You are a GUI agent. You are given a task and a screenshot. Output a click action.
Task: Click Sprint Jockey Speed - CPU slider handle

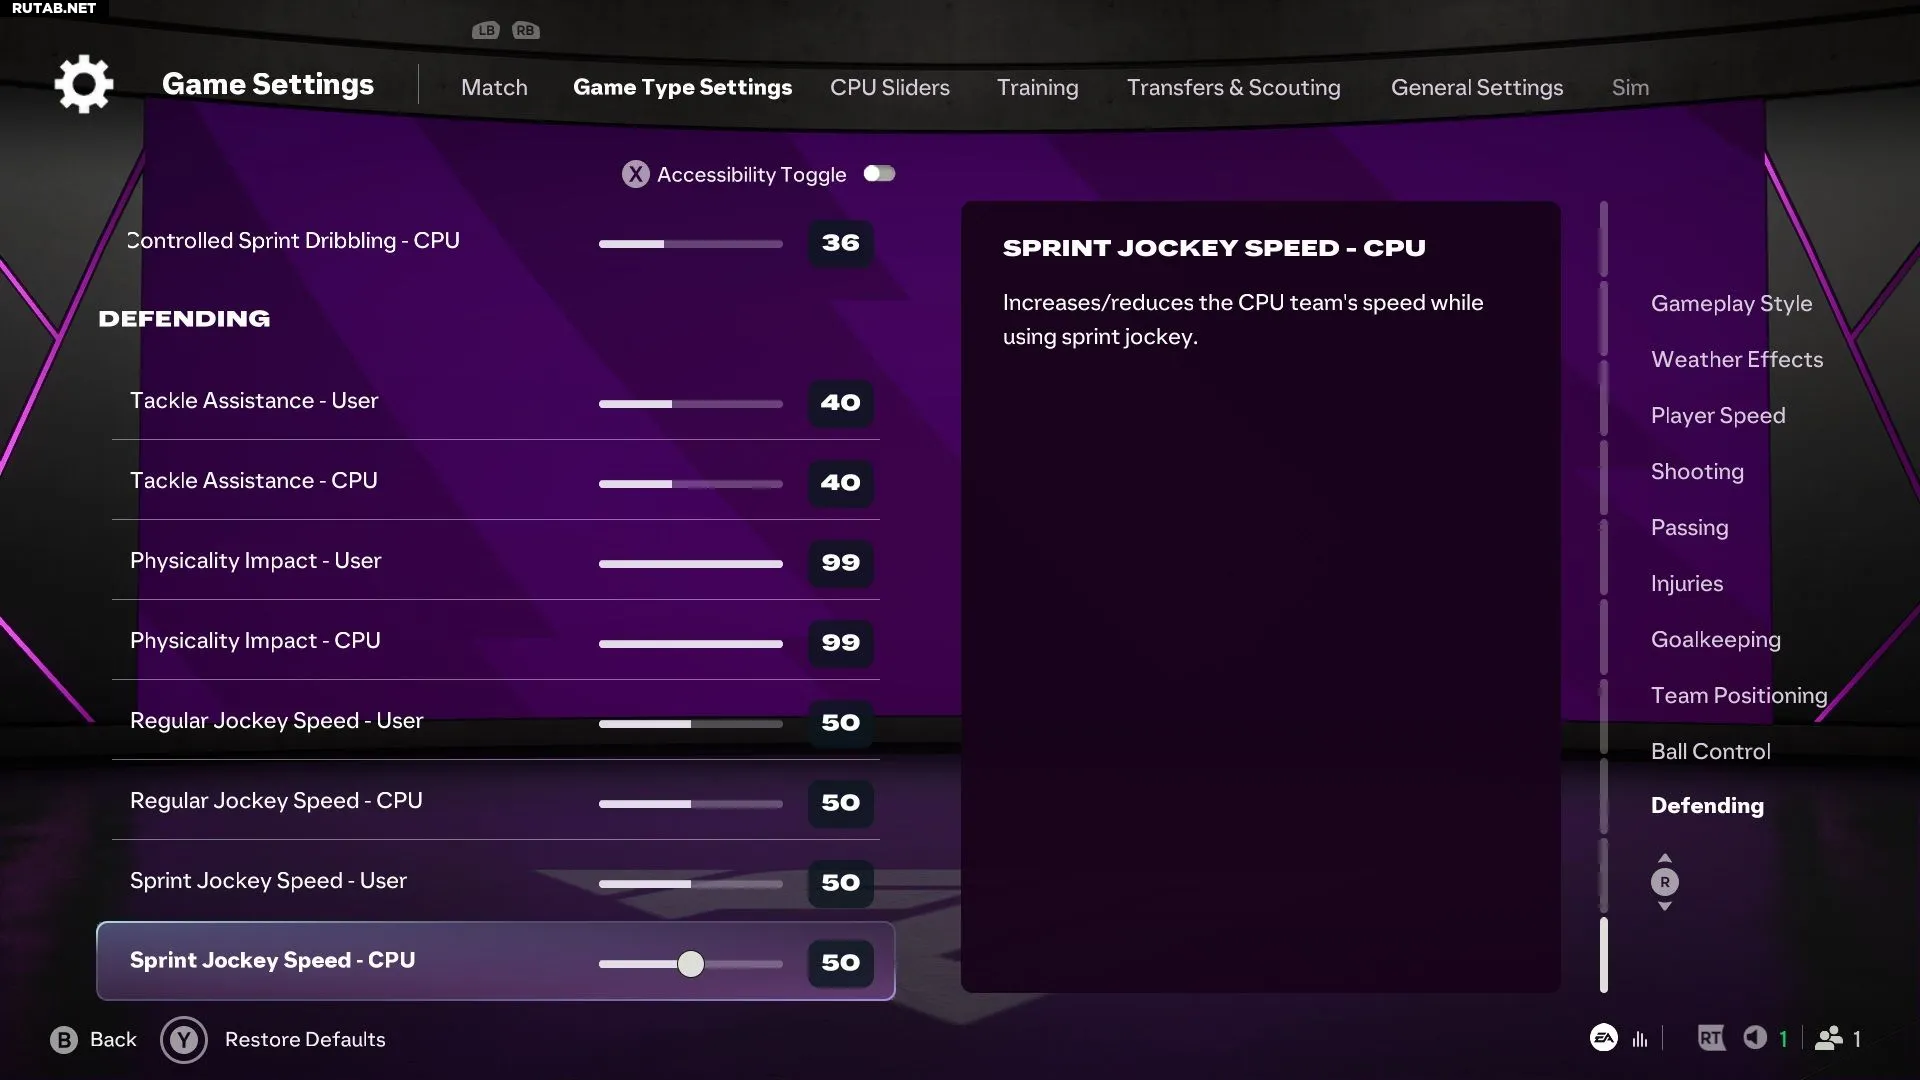click(x=691, y=964)
